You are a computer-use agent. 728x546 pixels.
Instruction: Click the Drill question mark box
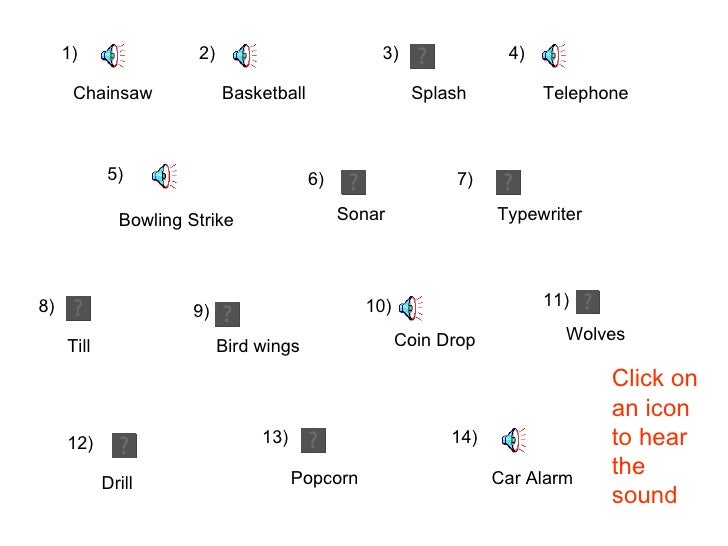coord(124,445)
